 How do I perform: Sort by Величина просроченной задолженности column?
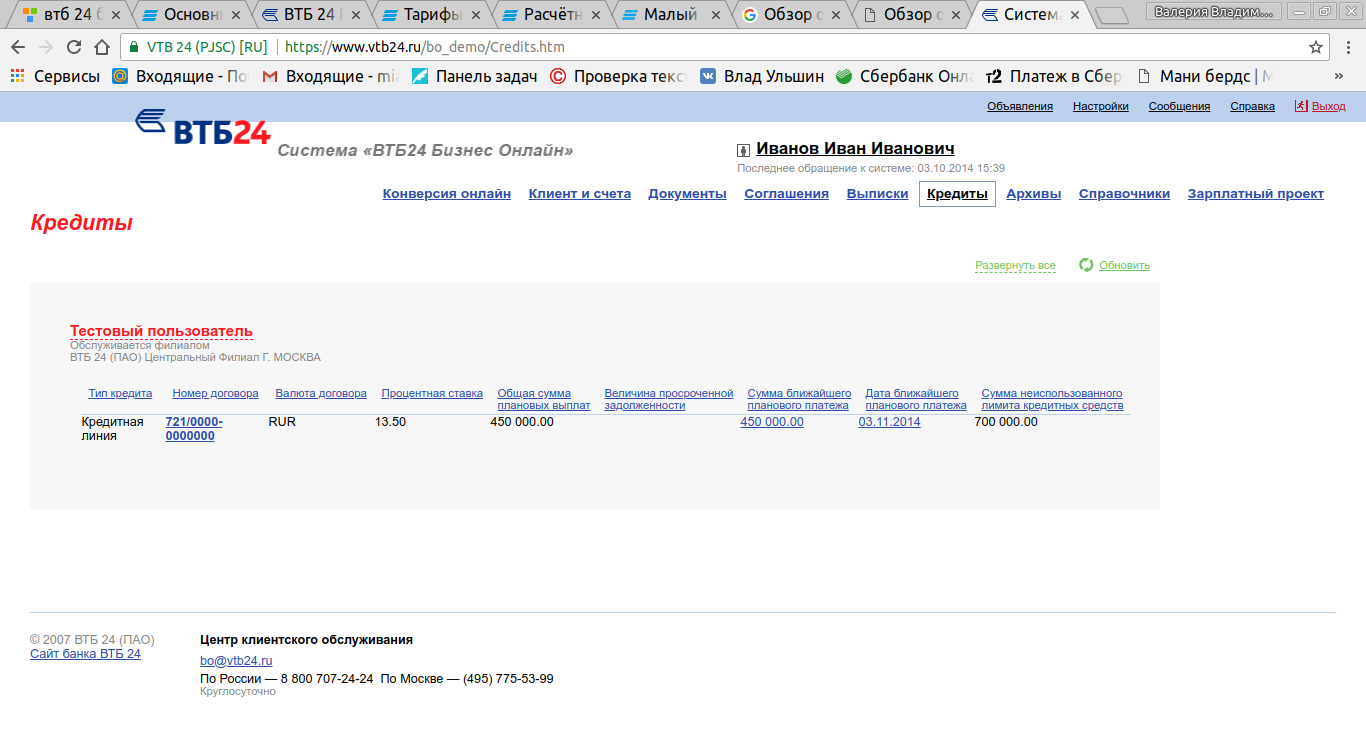[x=669, y=399]
